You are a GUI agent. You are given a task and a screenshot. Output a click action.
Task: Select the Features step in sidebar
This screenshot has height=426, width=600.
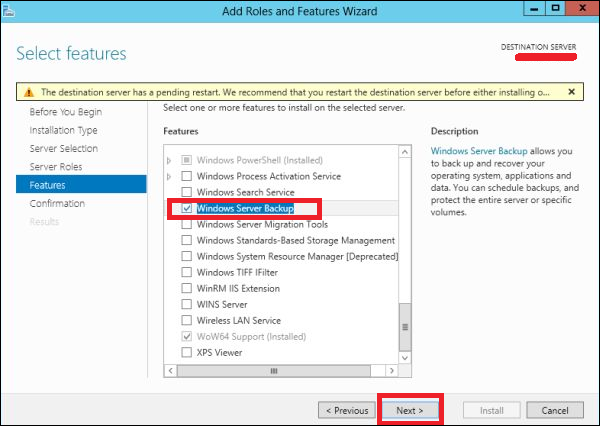pyautogui.click(x=81, y=184)
